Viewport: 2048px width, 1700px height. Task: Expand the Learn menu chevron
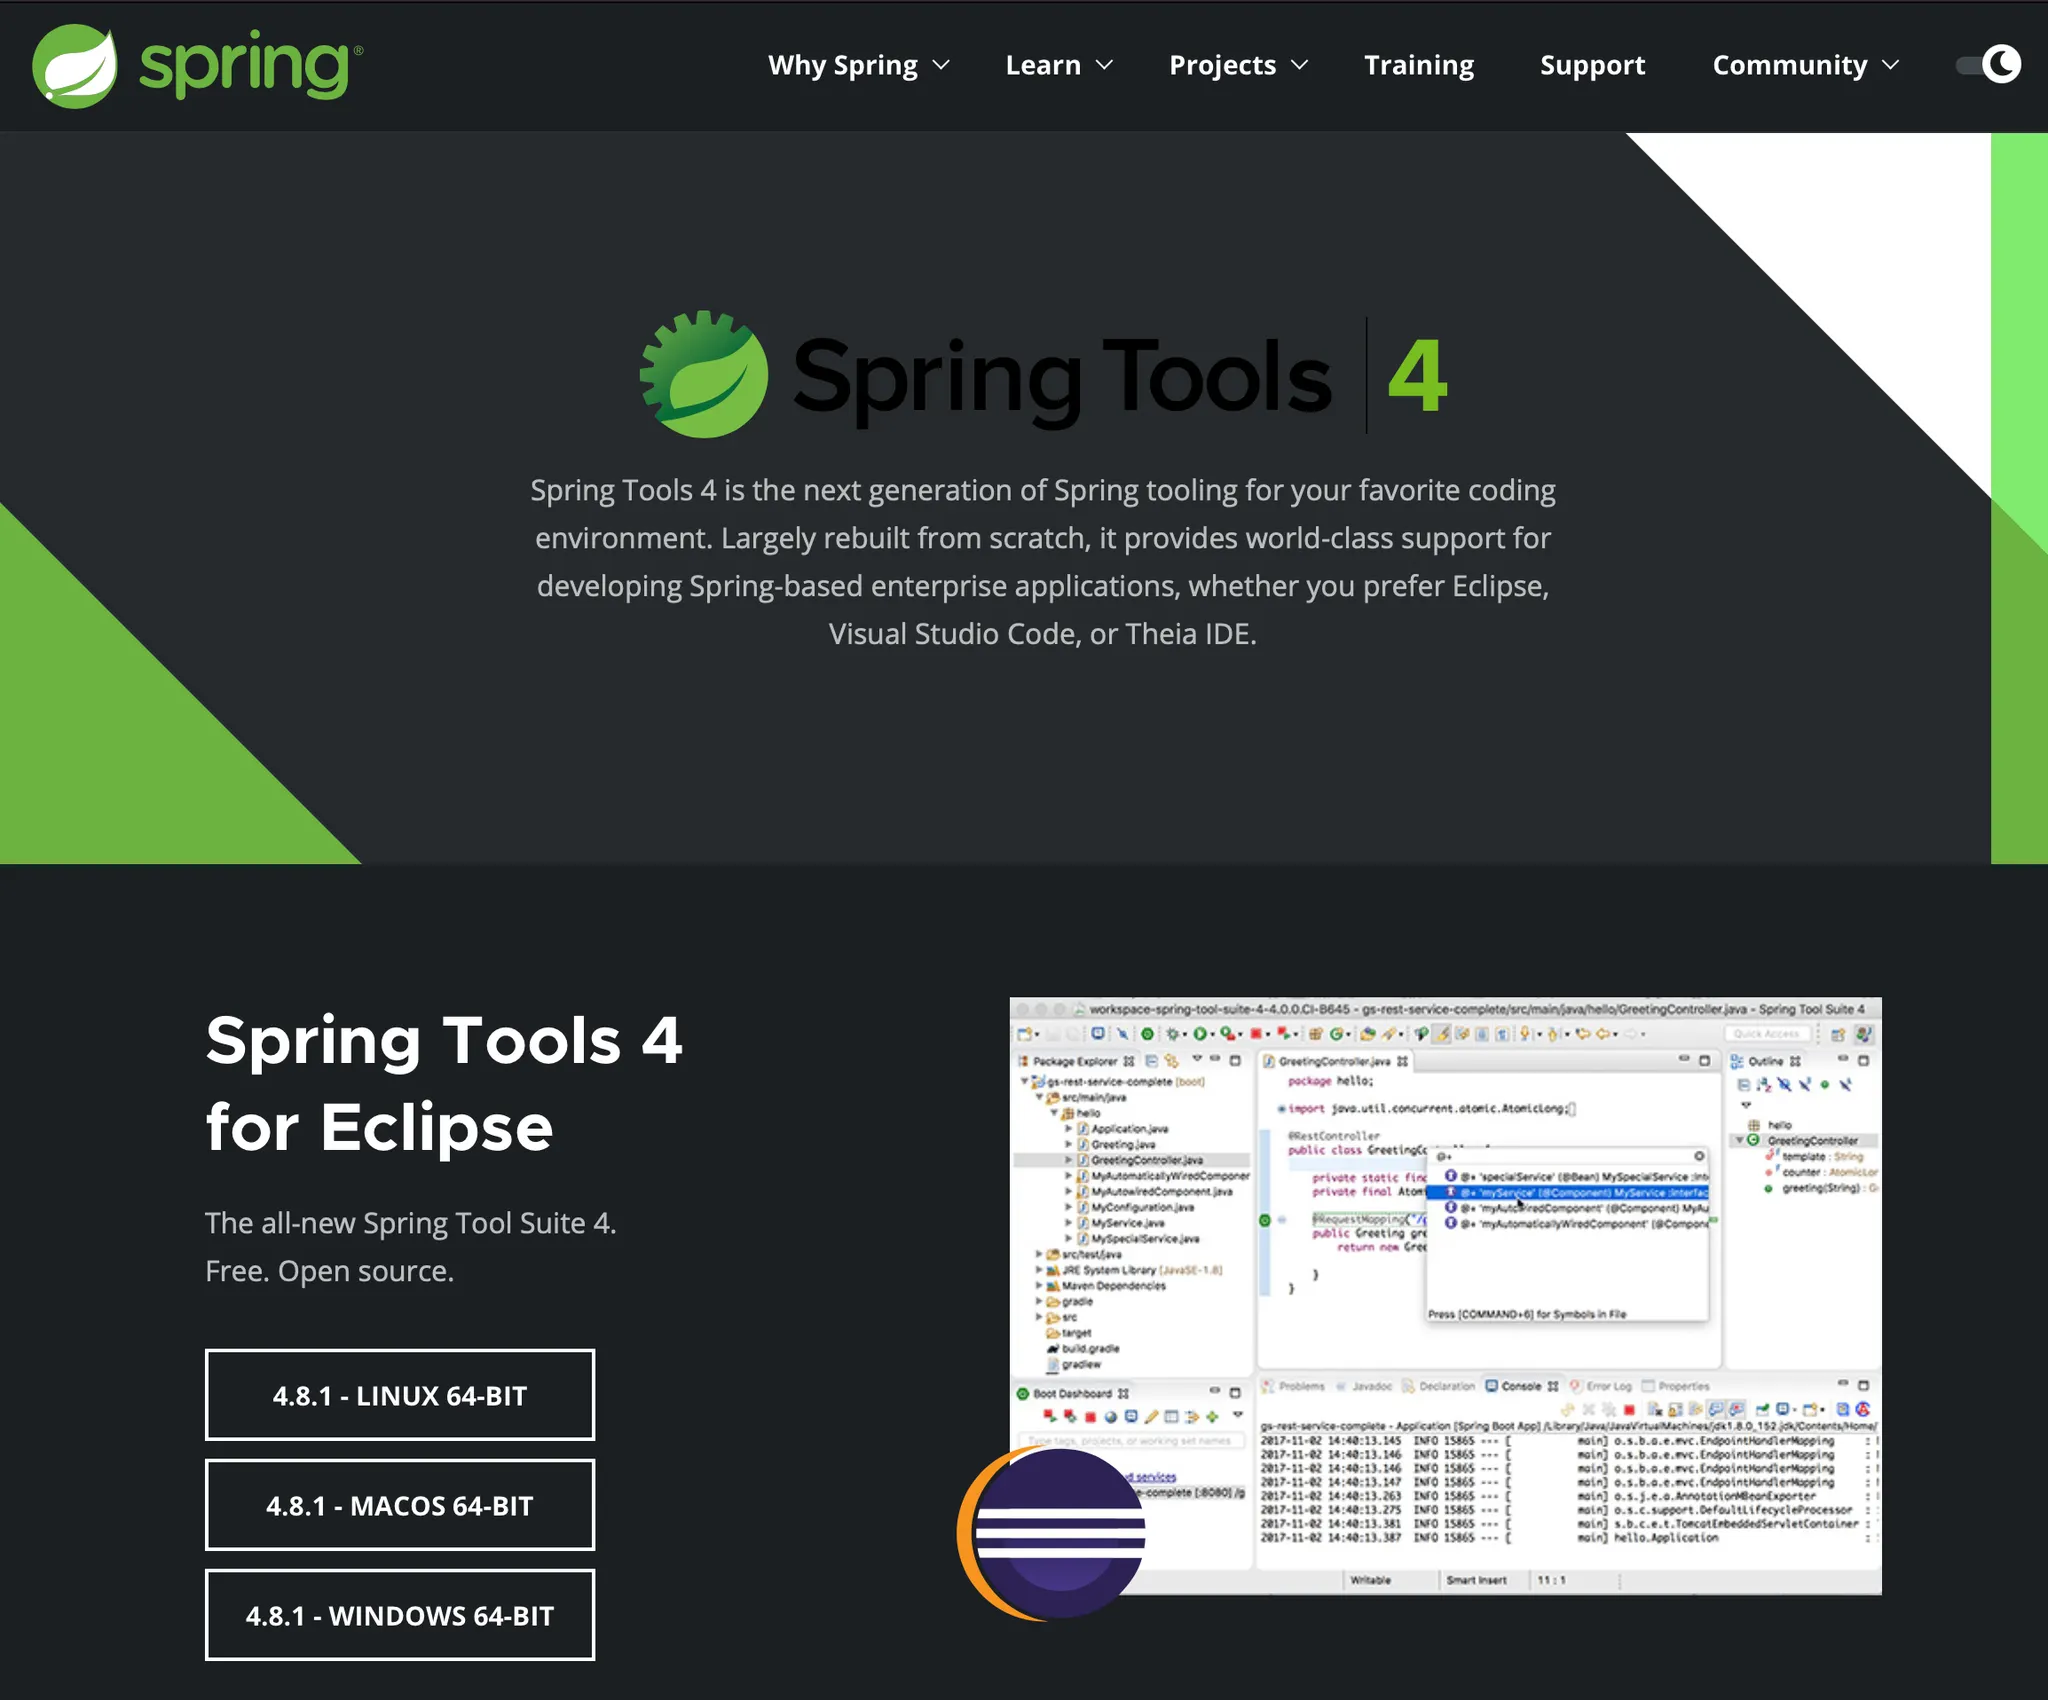point(1104,65)
